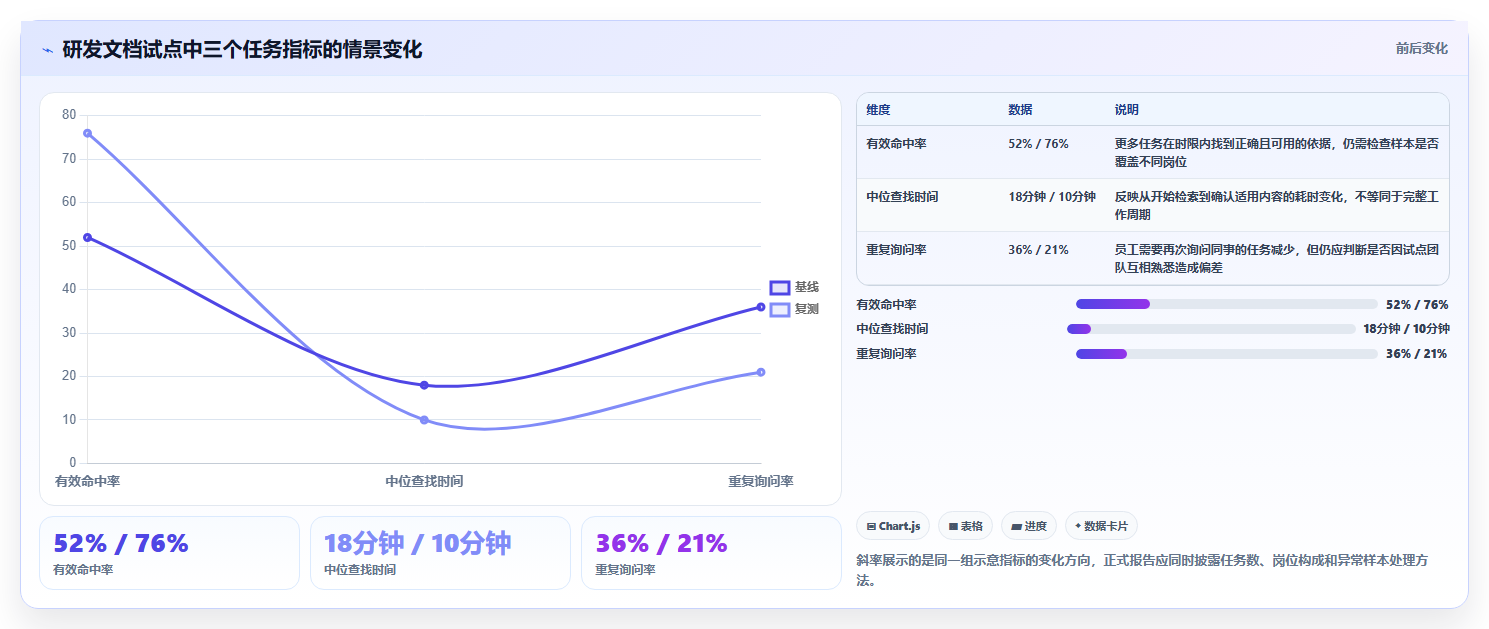Click the 基线 point at 中位查找时间 (18)

click(424, 385)
